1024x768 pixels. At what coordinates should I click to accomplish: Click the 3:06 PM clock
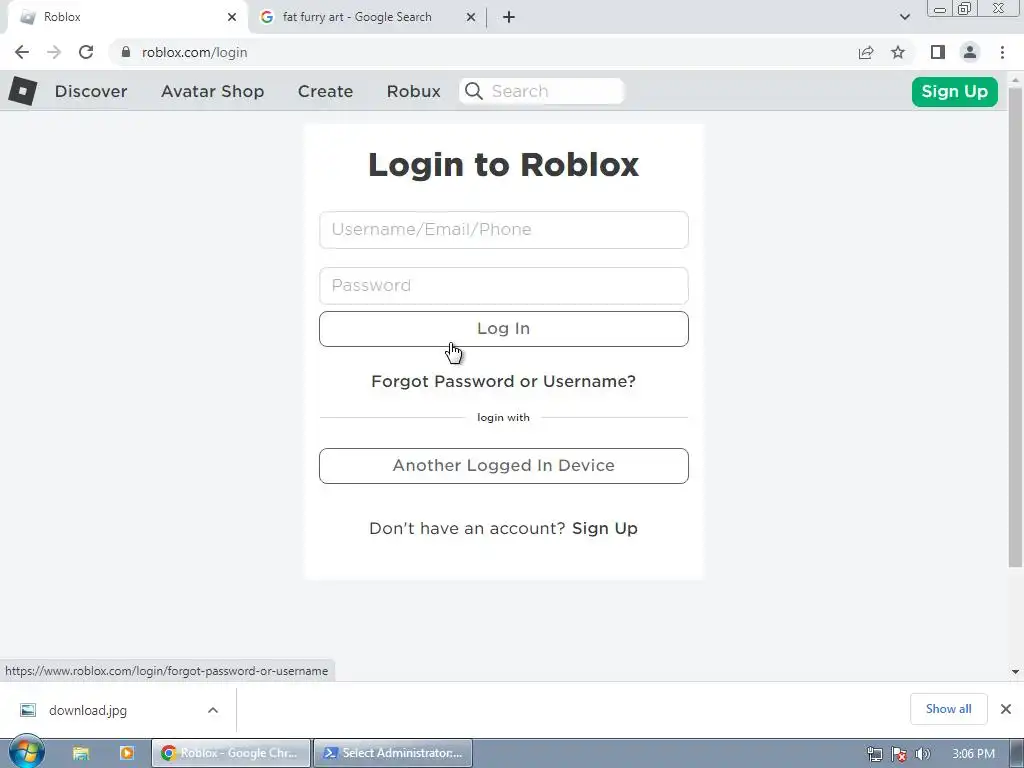973,754
